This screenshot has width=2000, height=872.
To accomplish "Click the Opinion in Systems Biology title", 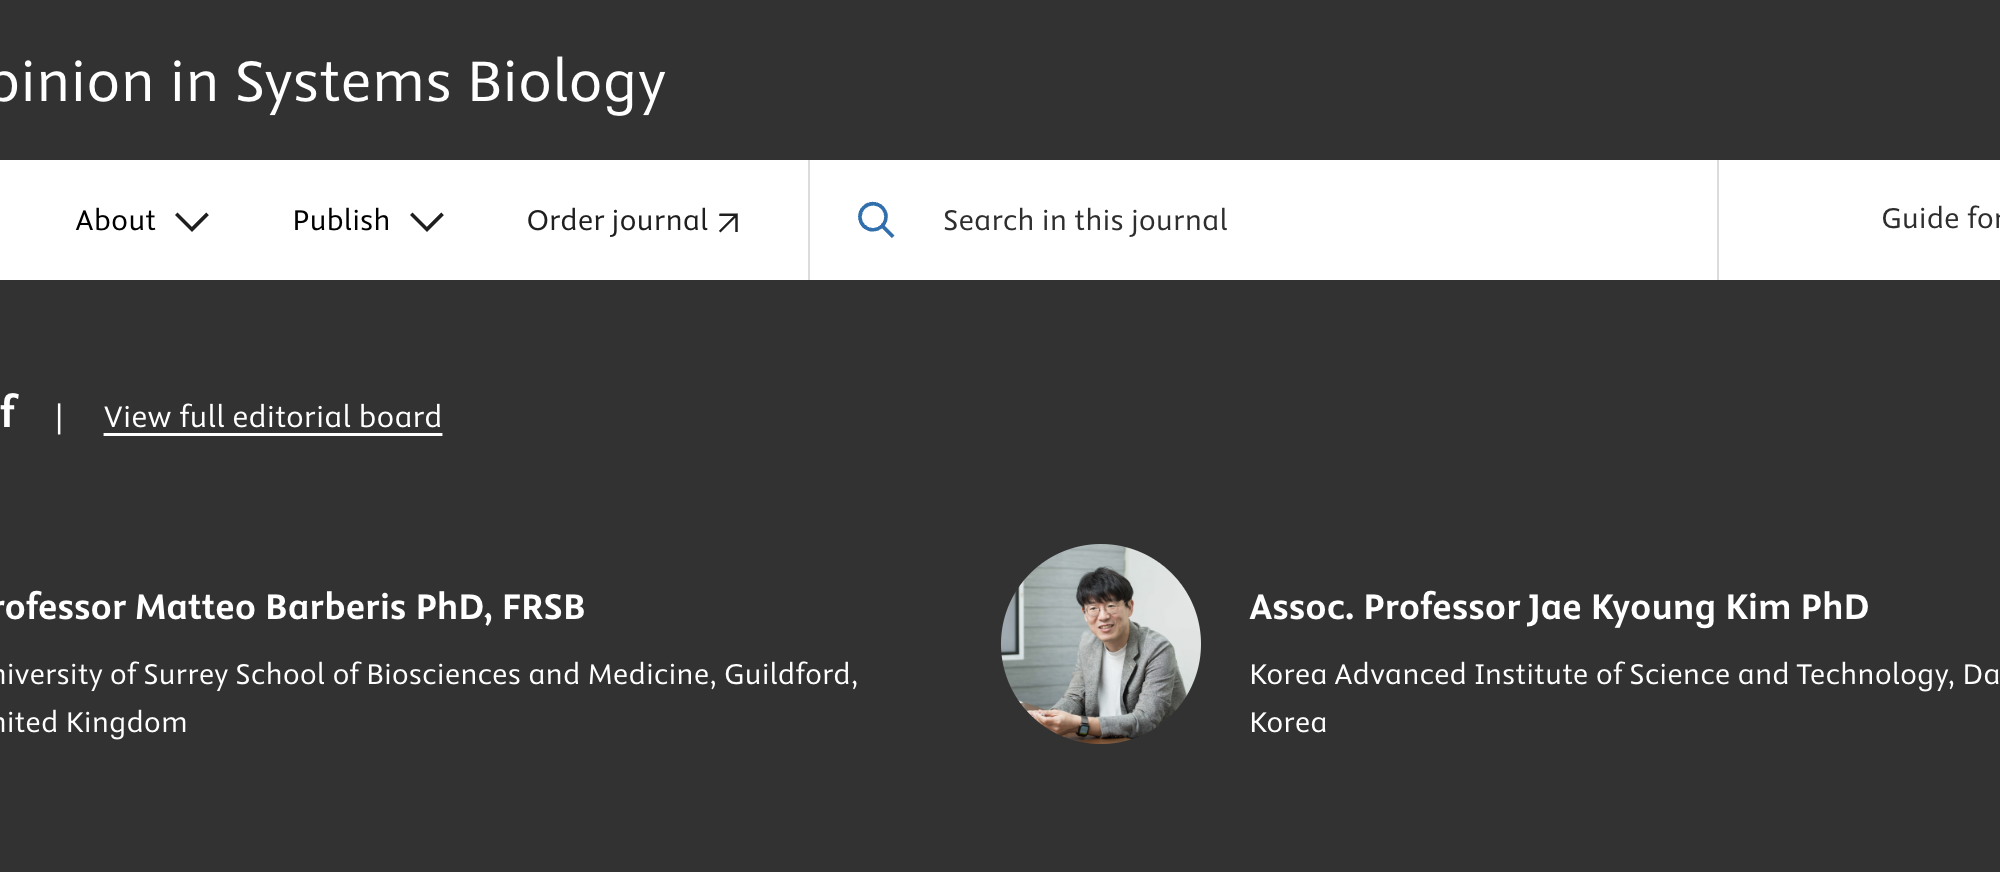I will pos(332,82).
